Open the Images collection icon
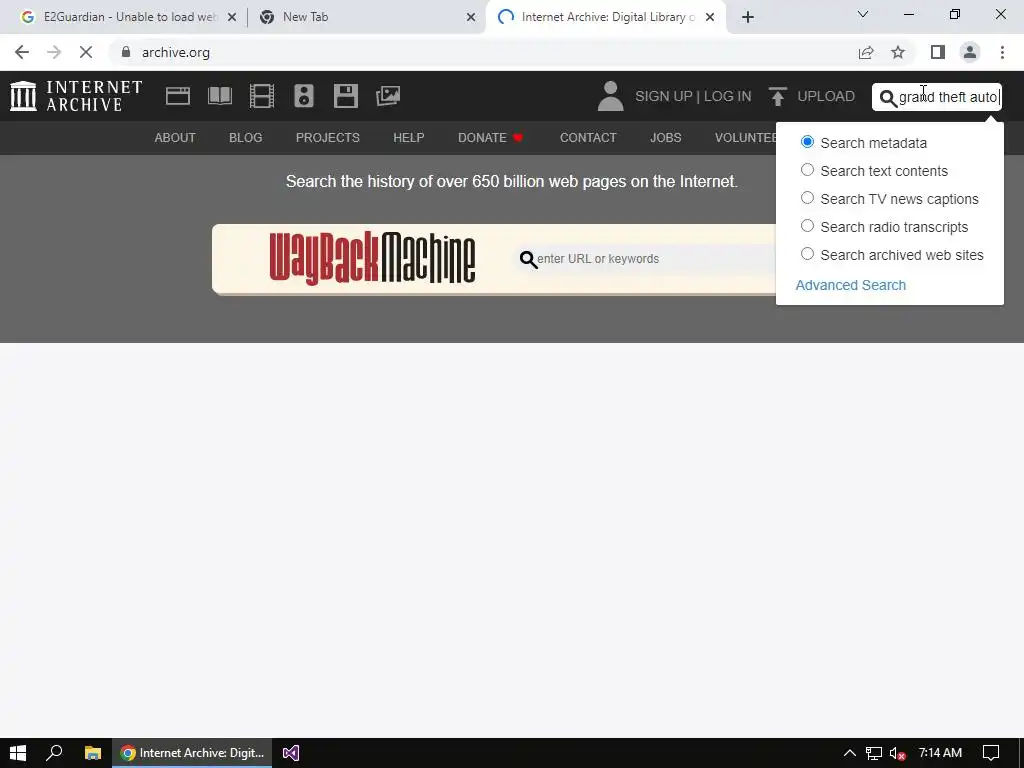1024x768 pixels. coord(388,96)
